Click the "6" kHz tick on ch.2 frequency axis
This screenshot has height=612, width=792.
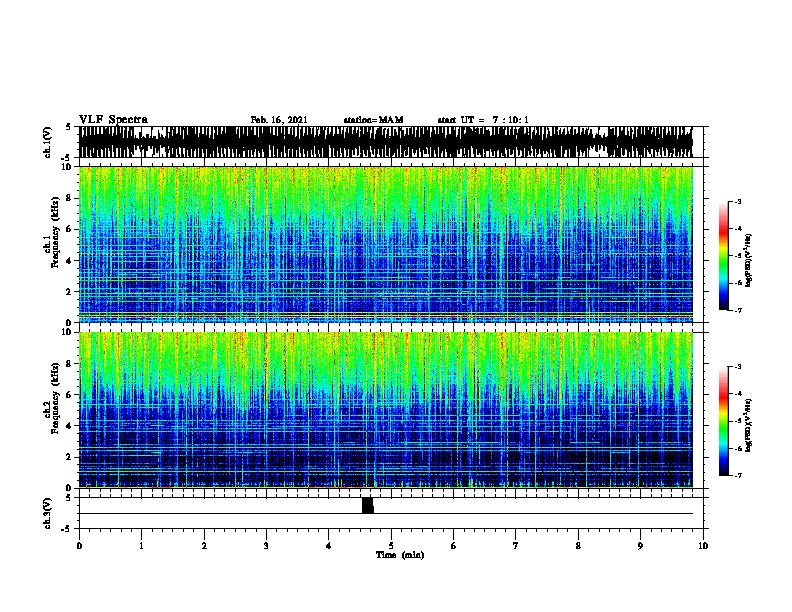[70, 394]
